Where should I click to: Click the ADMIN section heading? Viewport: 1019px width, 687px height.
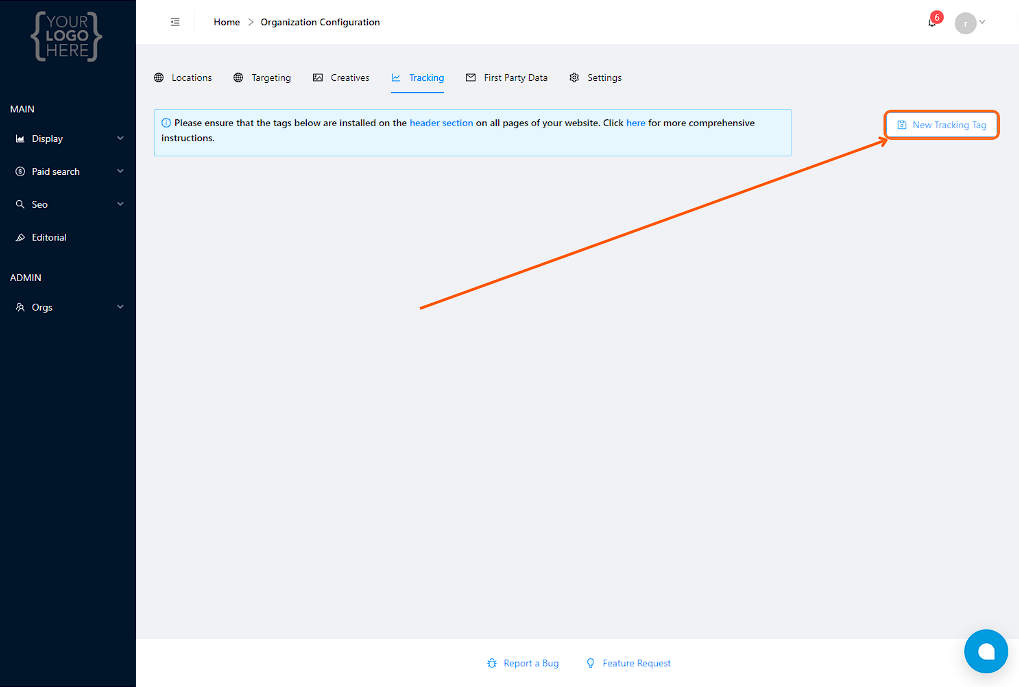click(x=26, y=278)
